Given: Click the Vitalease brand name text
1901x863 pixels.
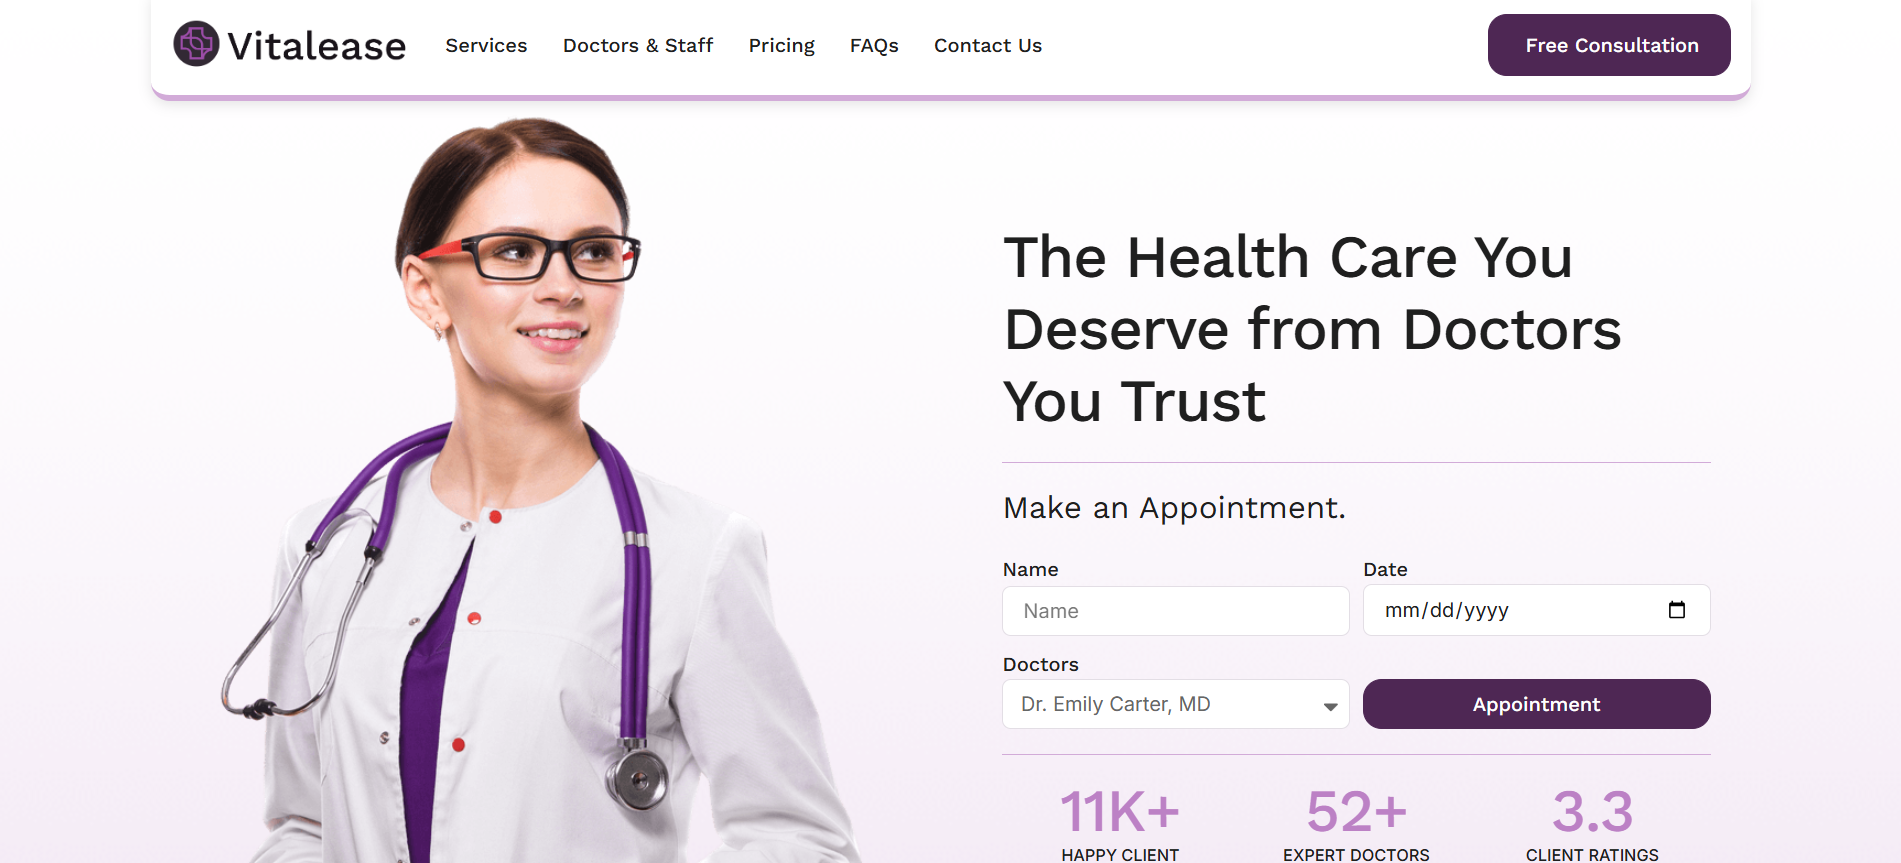Looking at the screenshot, I should [316, 46].
